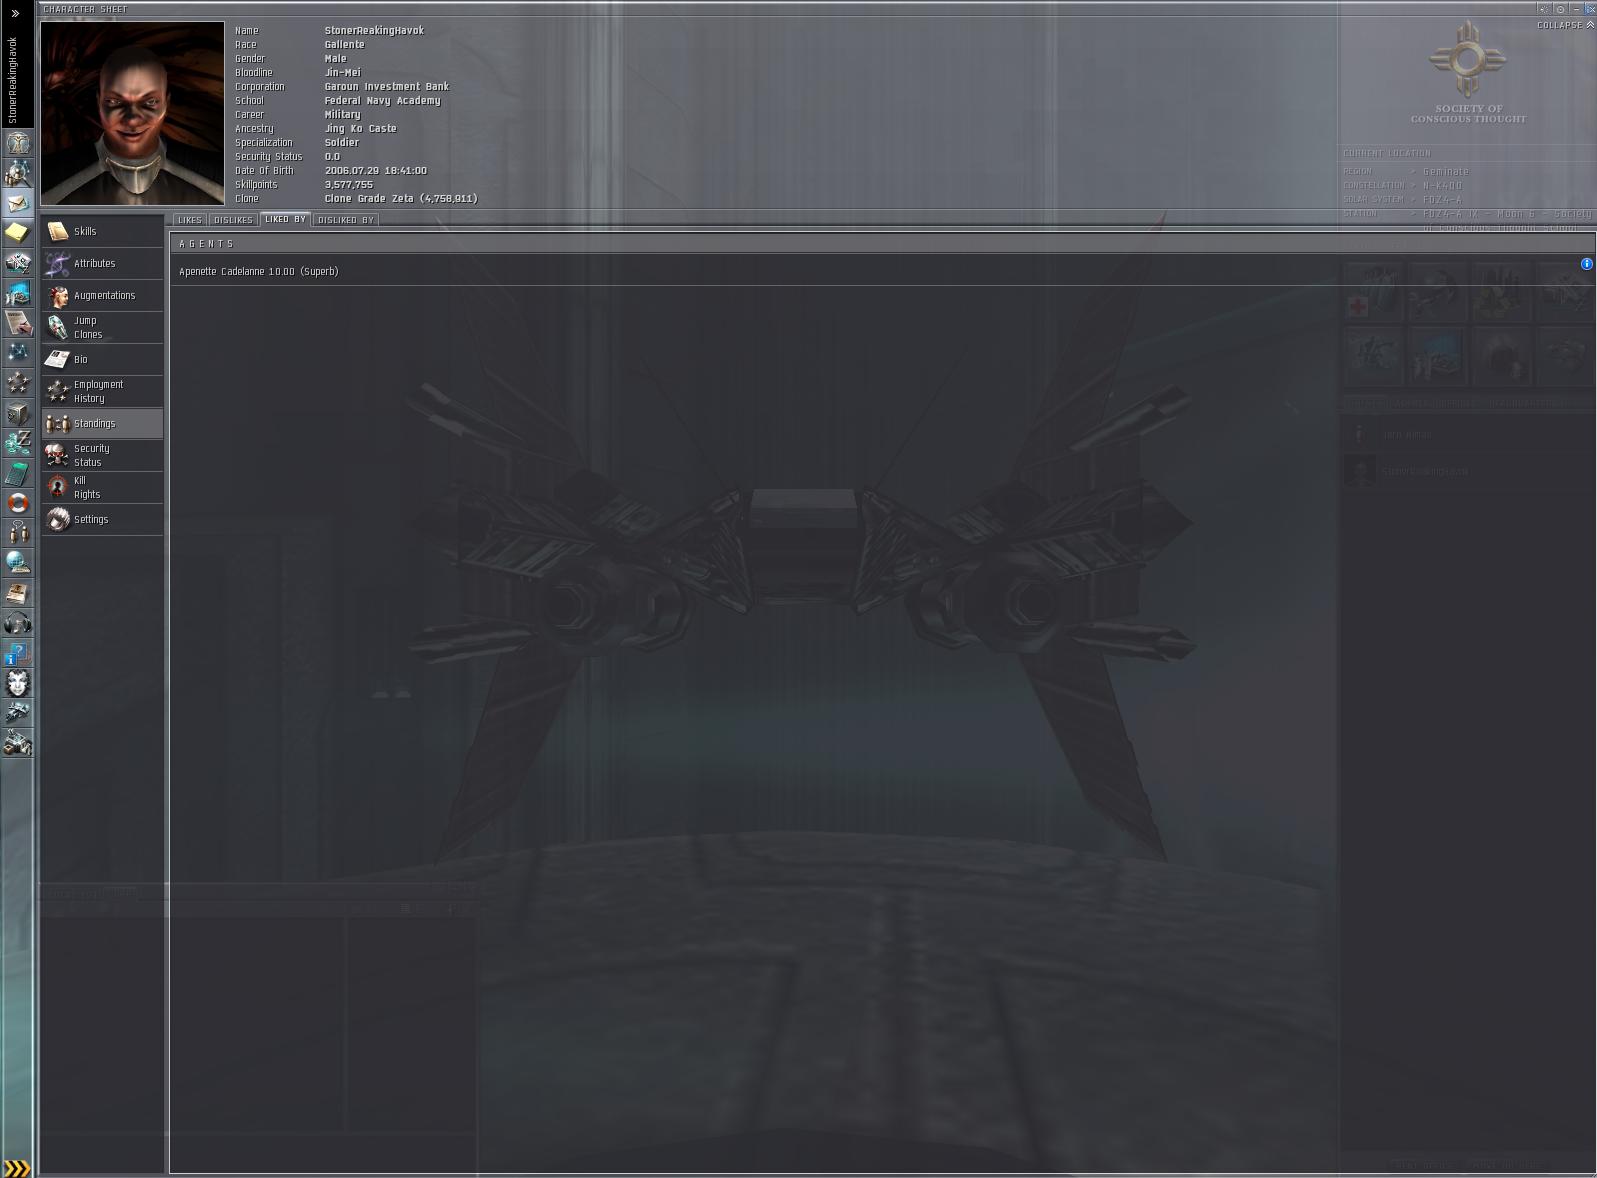Click the corporation name Garoun Investment Bank

coord(386,86)
